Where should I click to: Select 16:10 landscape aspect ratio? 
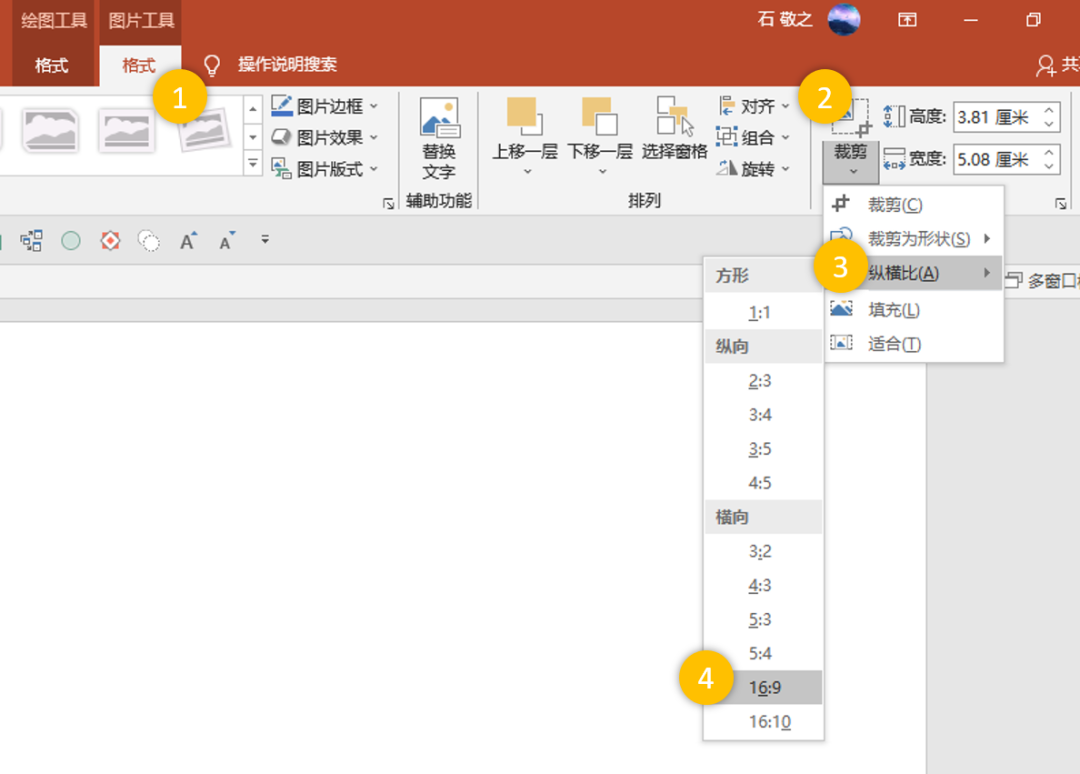point(764,722)
